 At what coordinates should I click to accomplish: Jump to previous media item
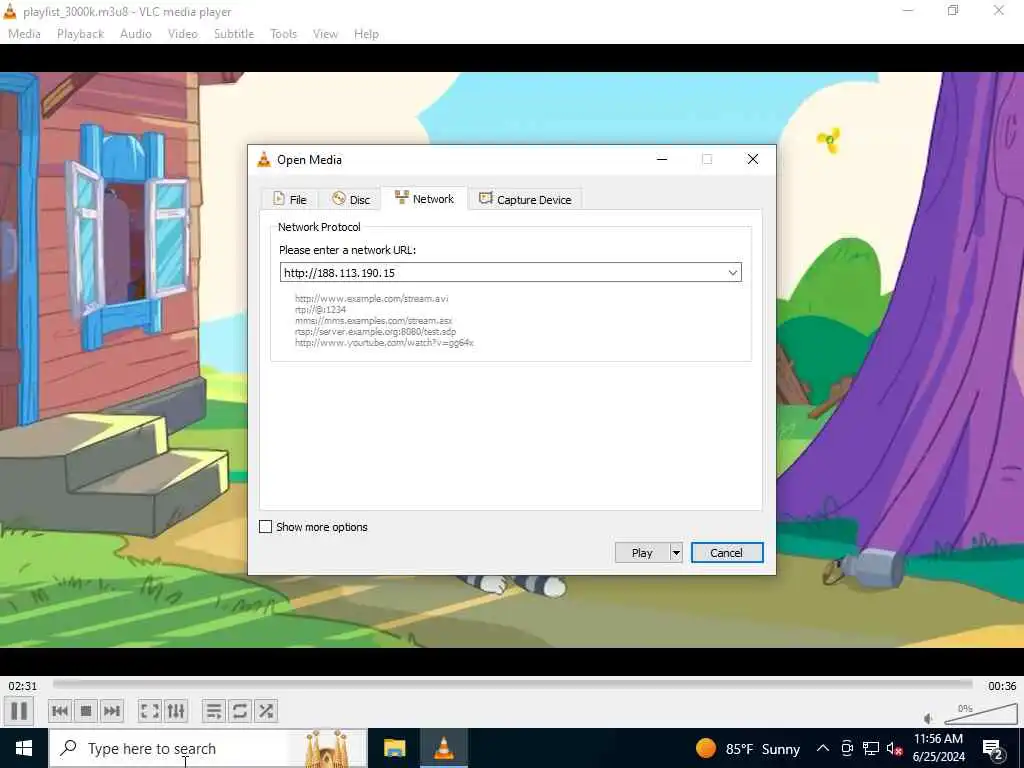[x=60, y=711]
